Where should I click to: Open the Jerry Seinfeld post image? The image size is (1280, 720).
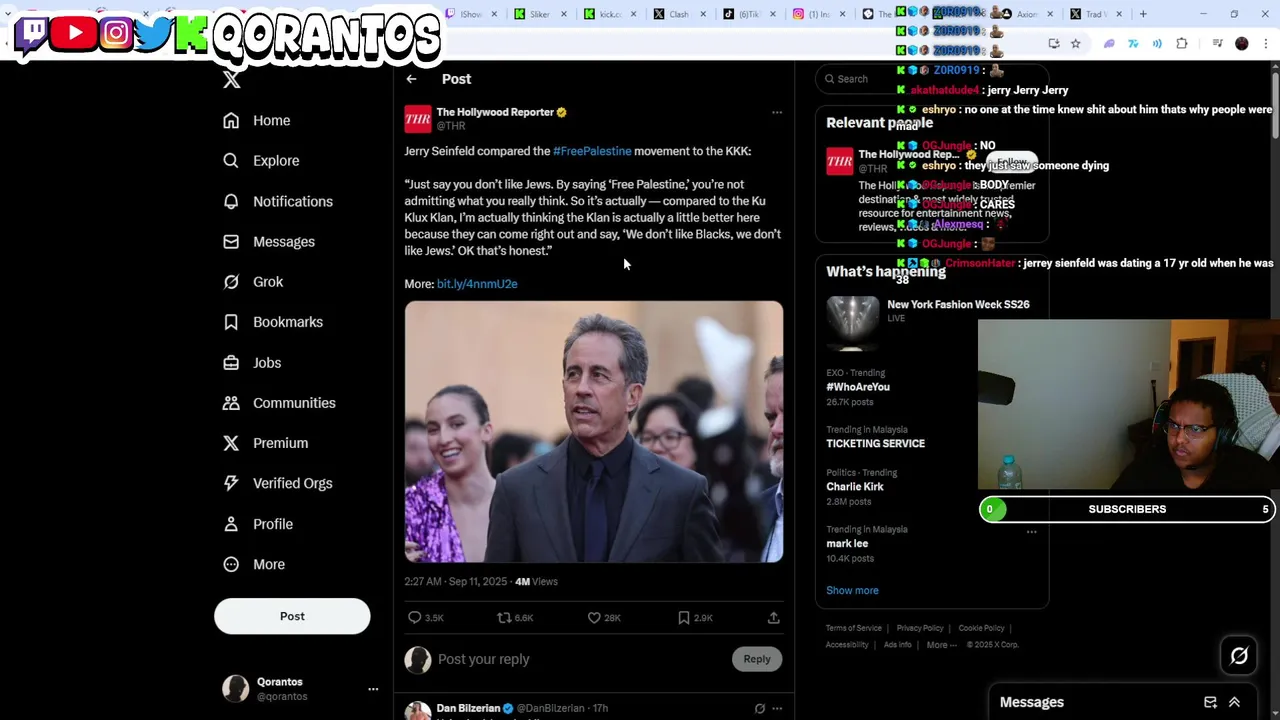[594, 432]
